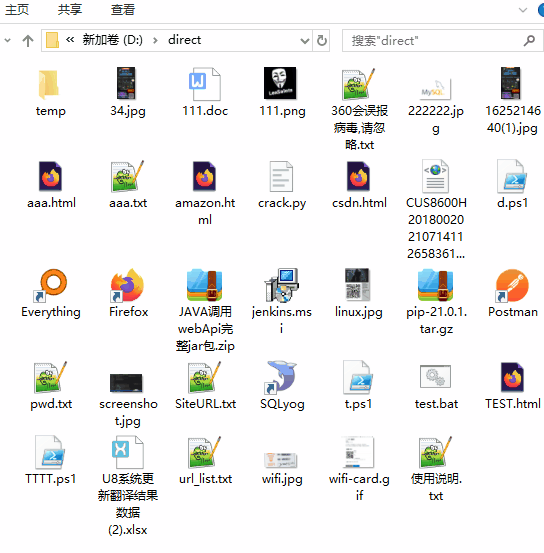
Task: Open the 共享 ribbon tab
Action: [70, 10]
